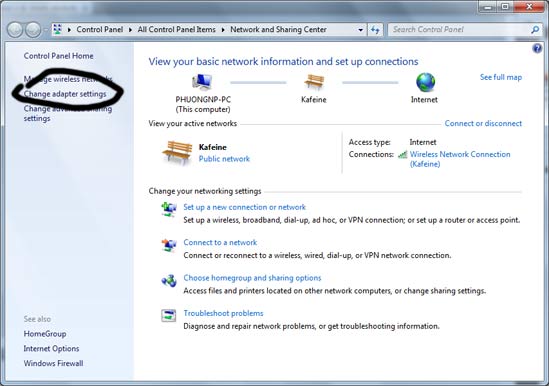Click the PHUONGNP-PC (This computer) label
This screenshot has width=549, height=386.
point(203,104)
